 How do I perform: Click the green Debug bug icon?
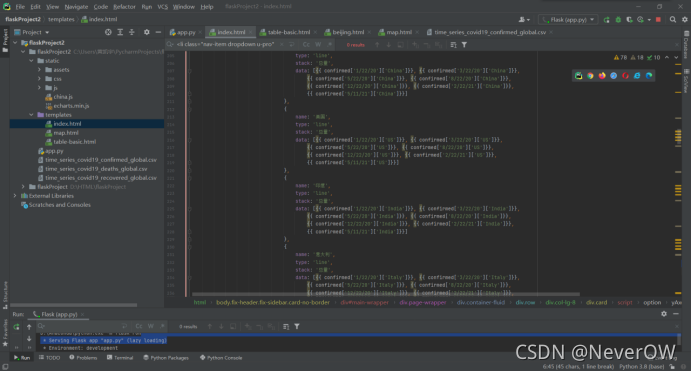click(x=618, y=20)
